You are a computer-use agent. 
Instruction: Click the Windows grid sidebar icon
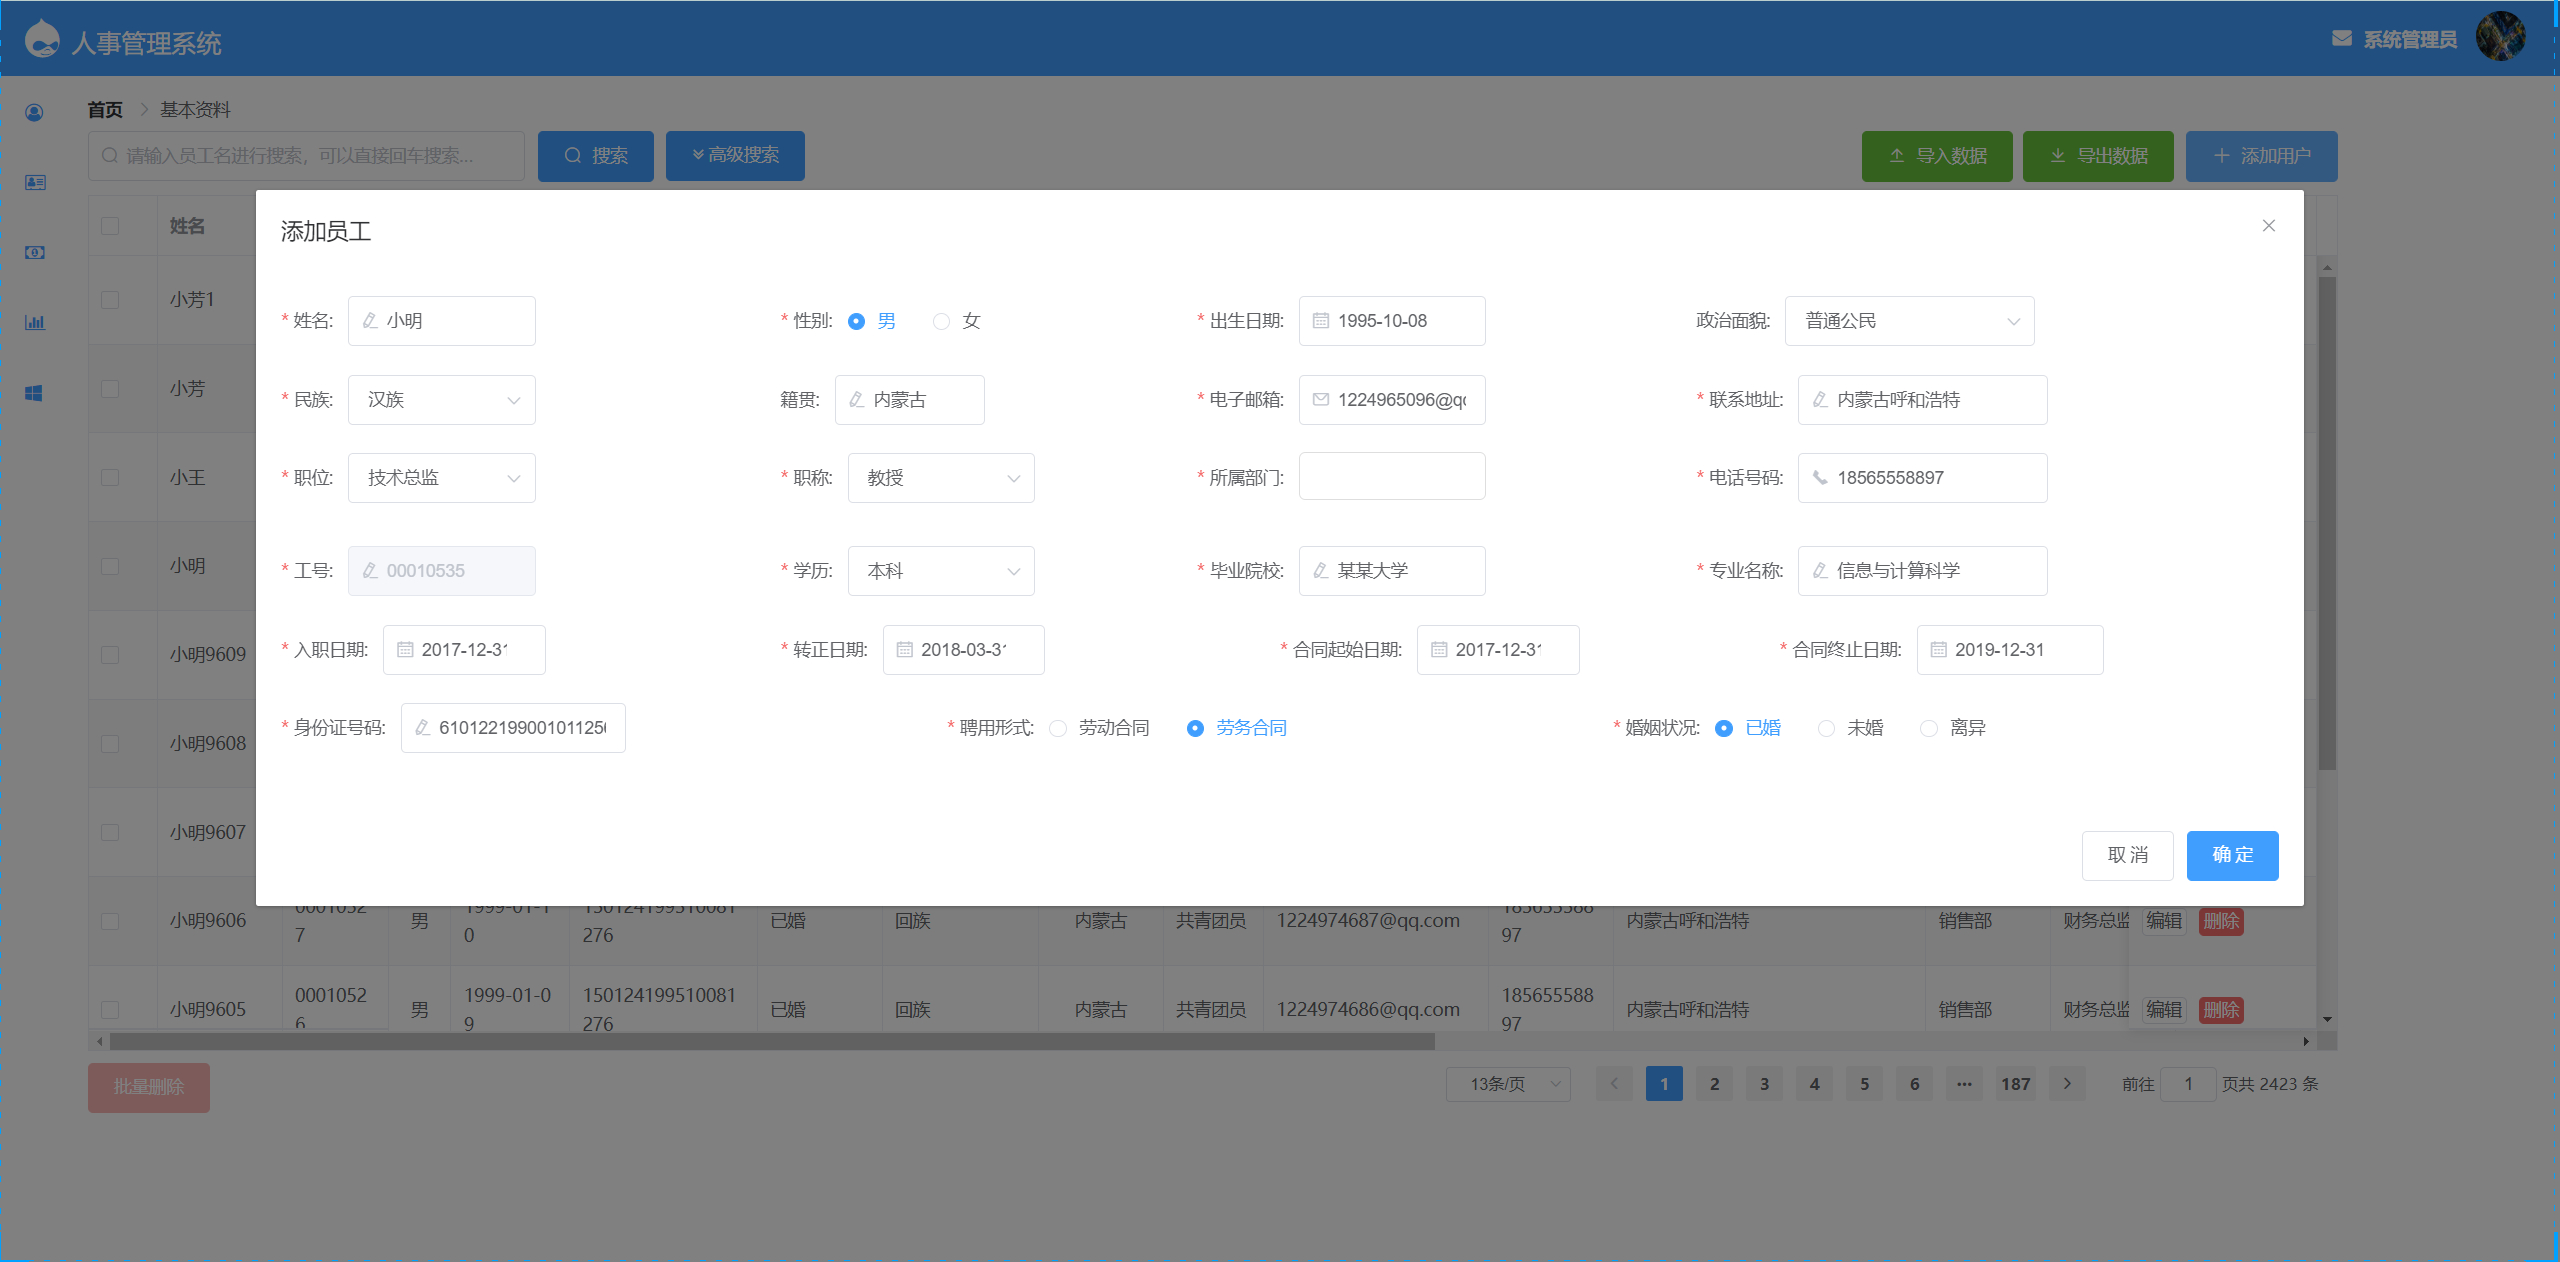(34, 393)
